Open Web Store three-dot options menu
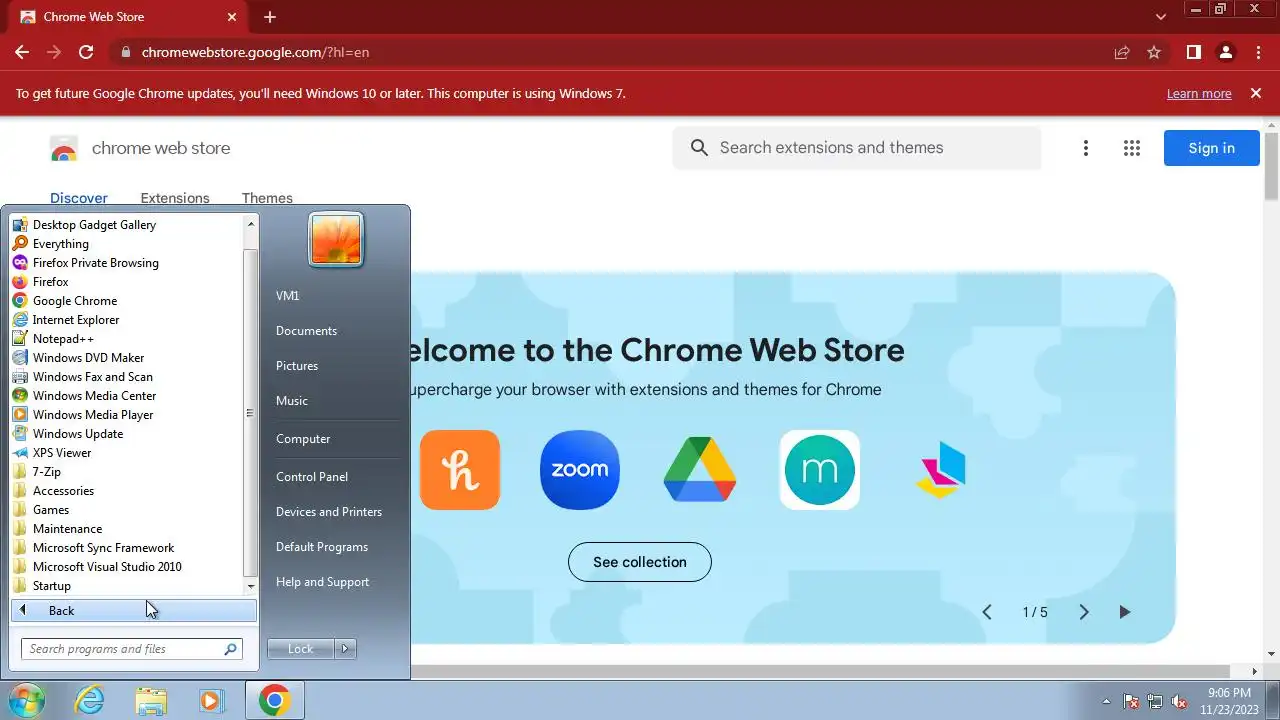The height and width of the screenshot is (720, 1280). pyautogui.click(x=1086, y=148)
